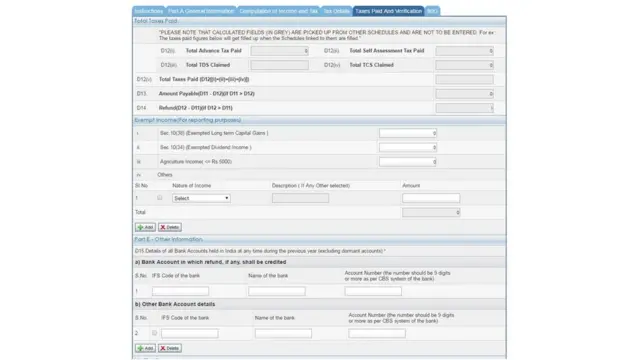Viewport: 640px width, 360px height.
Task: Switch to Part A General Information tab
Action: pos(201,11)
